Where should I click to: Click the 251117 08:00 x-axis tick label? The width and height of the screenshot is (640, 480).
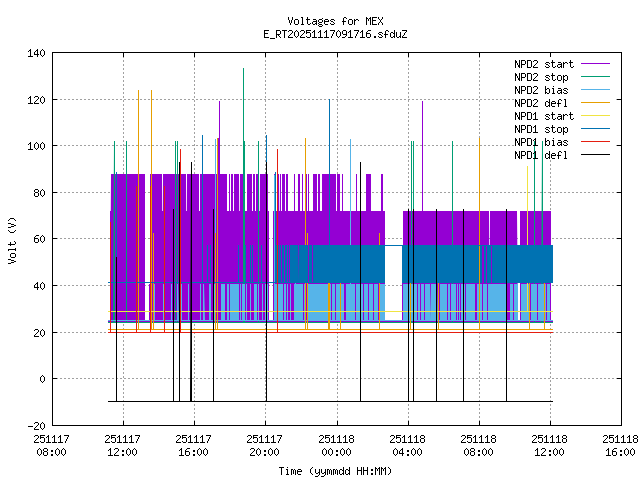pyautogui.click(x=51, y=445)
